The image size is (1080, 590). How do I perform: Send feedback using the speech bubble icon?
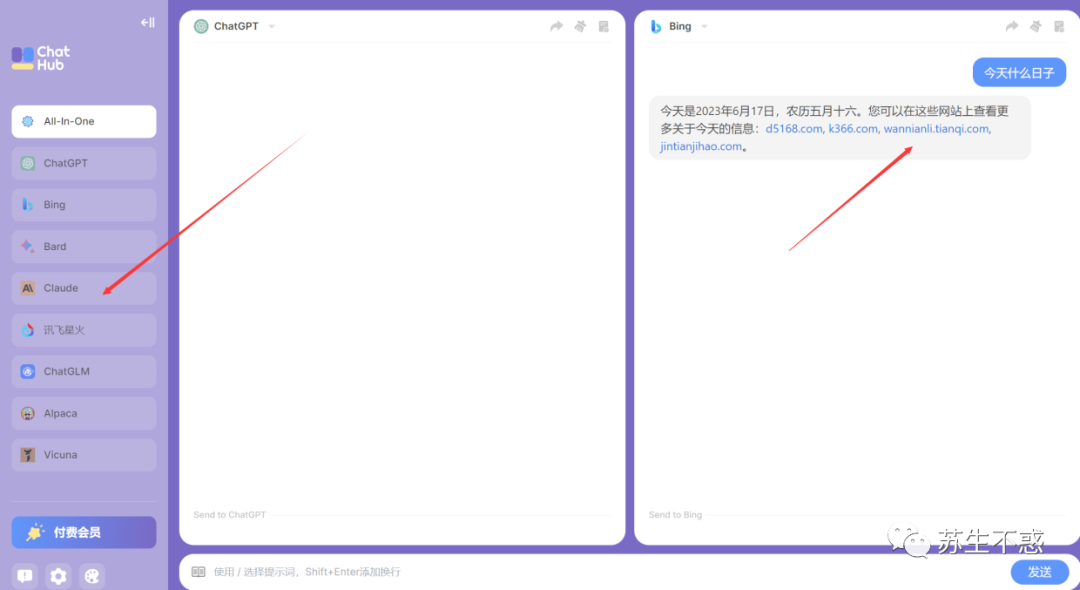click(x=23, y=576)
